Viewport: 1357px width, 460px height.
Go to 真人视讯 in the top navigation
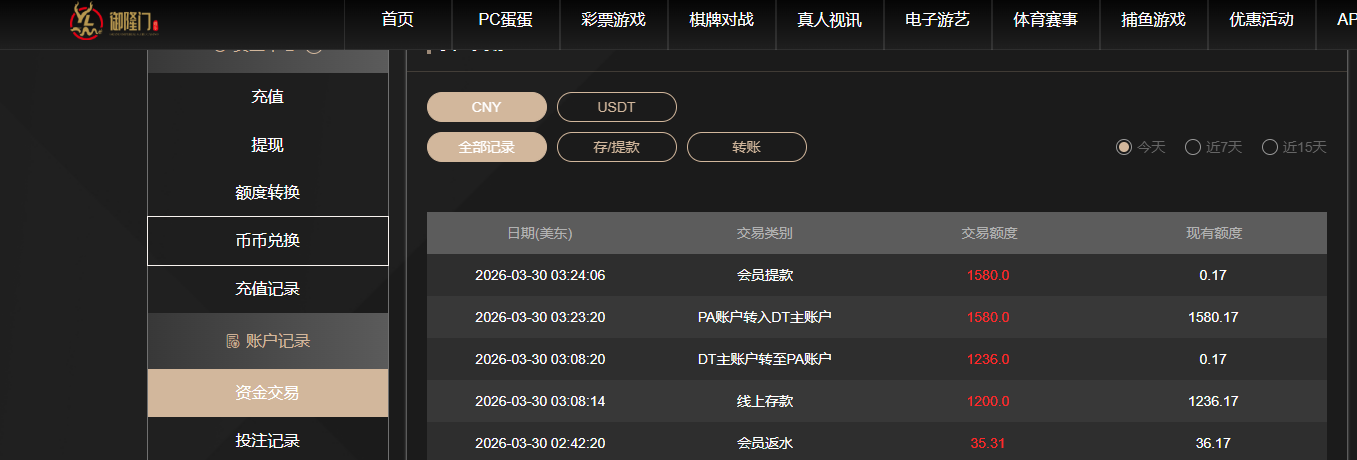830,19
